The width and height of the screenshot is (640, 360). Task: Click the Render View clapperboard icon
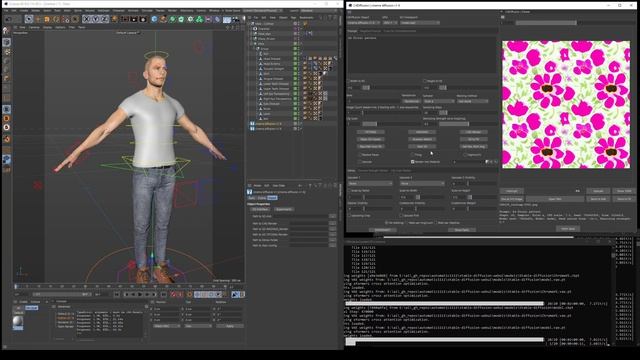[124, 19]
